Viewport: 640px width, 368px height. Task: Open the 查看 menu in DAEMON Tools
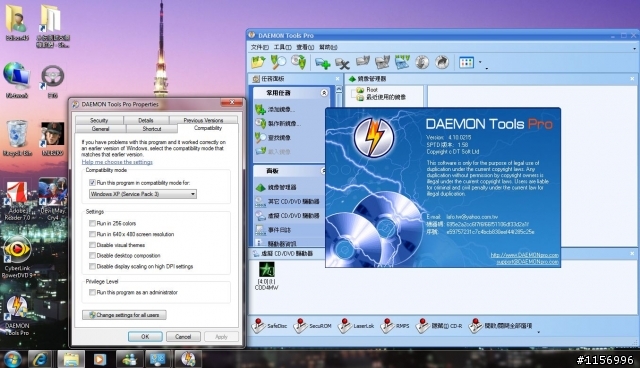(305, 47)
